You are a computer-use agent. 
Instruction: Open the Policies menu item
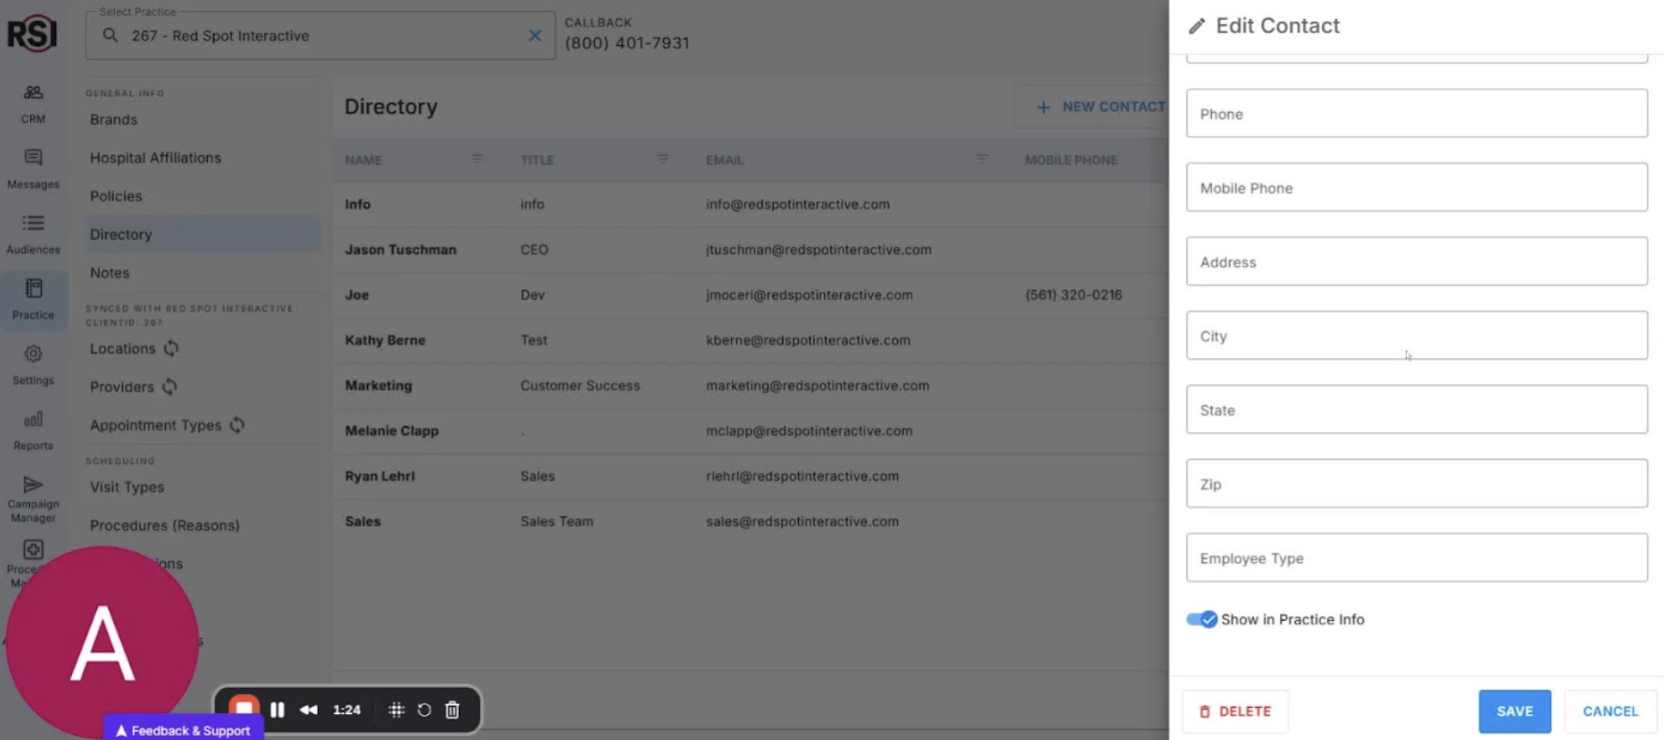click(x=116, y=196)
